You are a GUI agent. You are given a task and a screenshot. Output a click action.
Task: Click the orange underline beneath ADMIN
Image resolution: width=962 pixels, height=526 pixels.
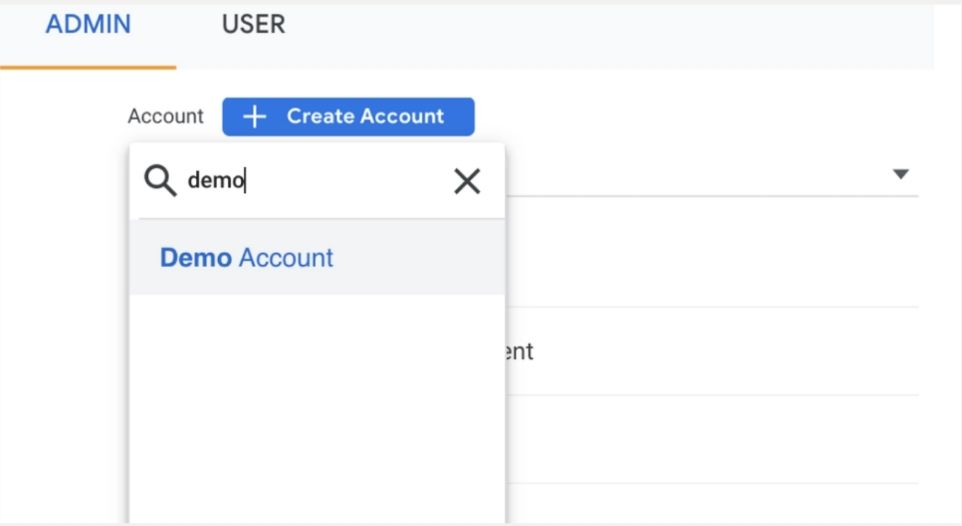pyautogui.click(x=88, y=67)
